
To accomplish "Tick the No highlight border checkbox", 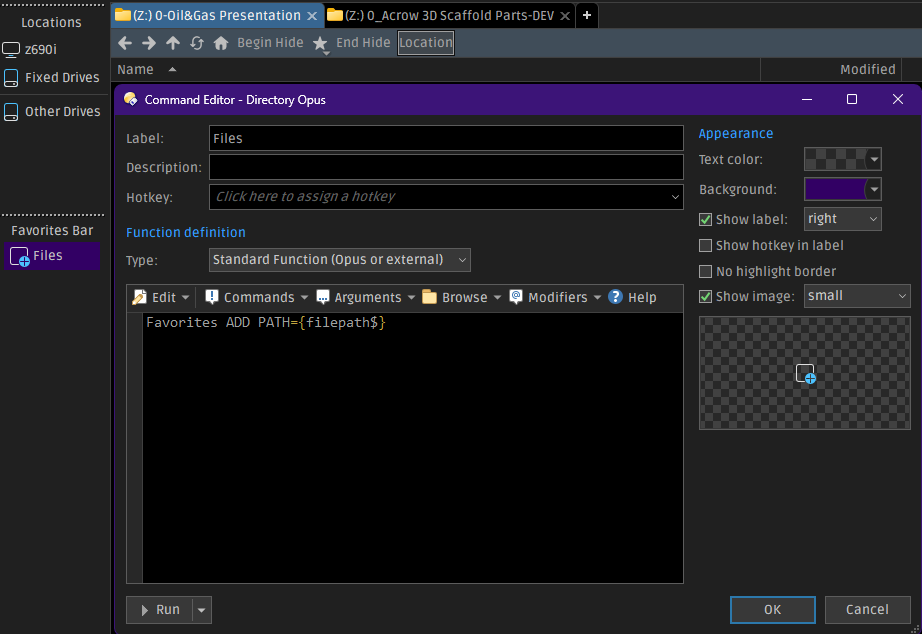I will [x=706, y=271].
